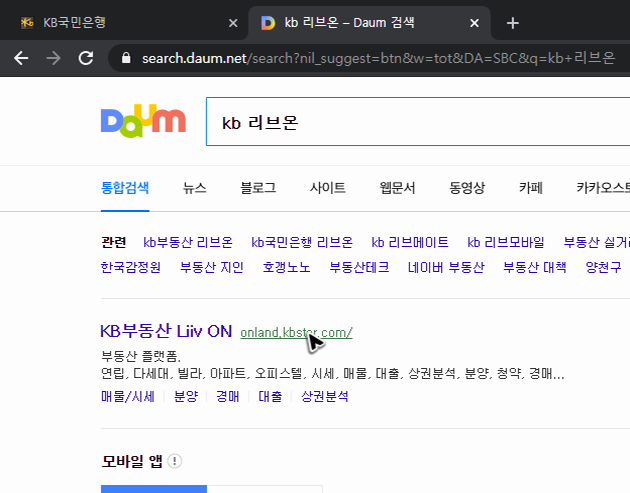Open the 카페 search tab
Screen dimensions: 630x493
click(531, 188)
